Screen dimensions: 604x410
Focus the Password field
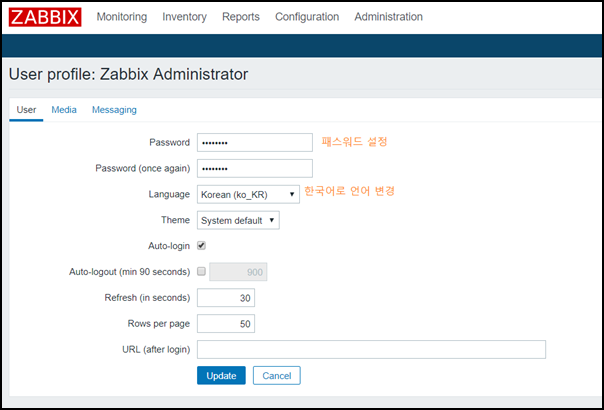[255, 143]
